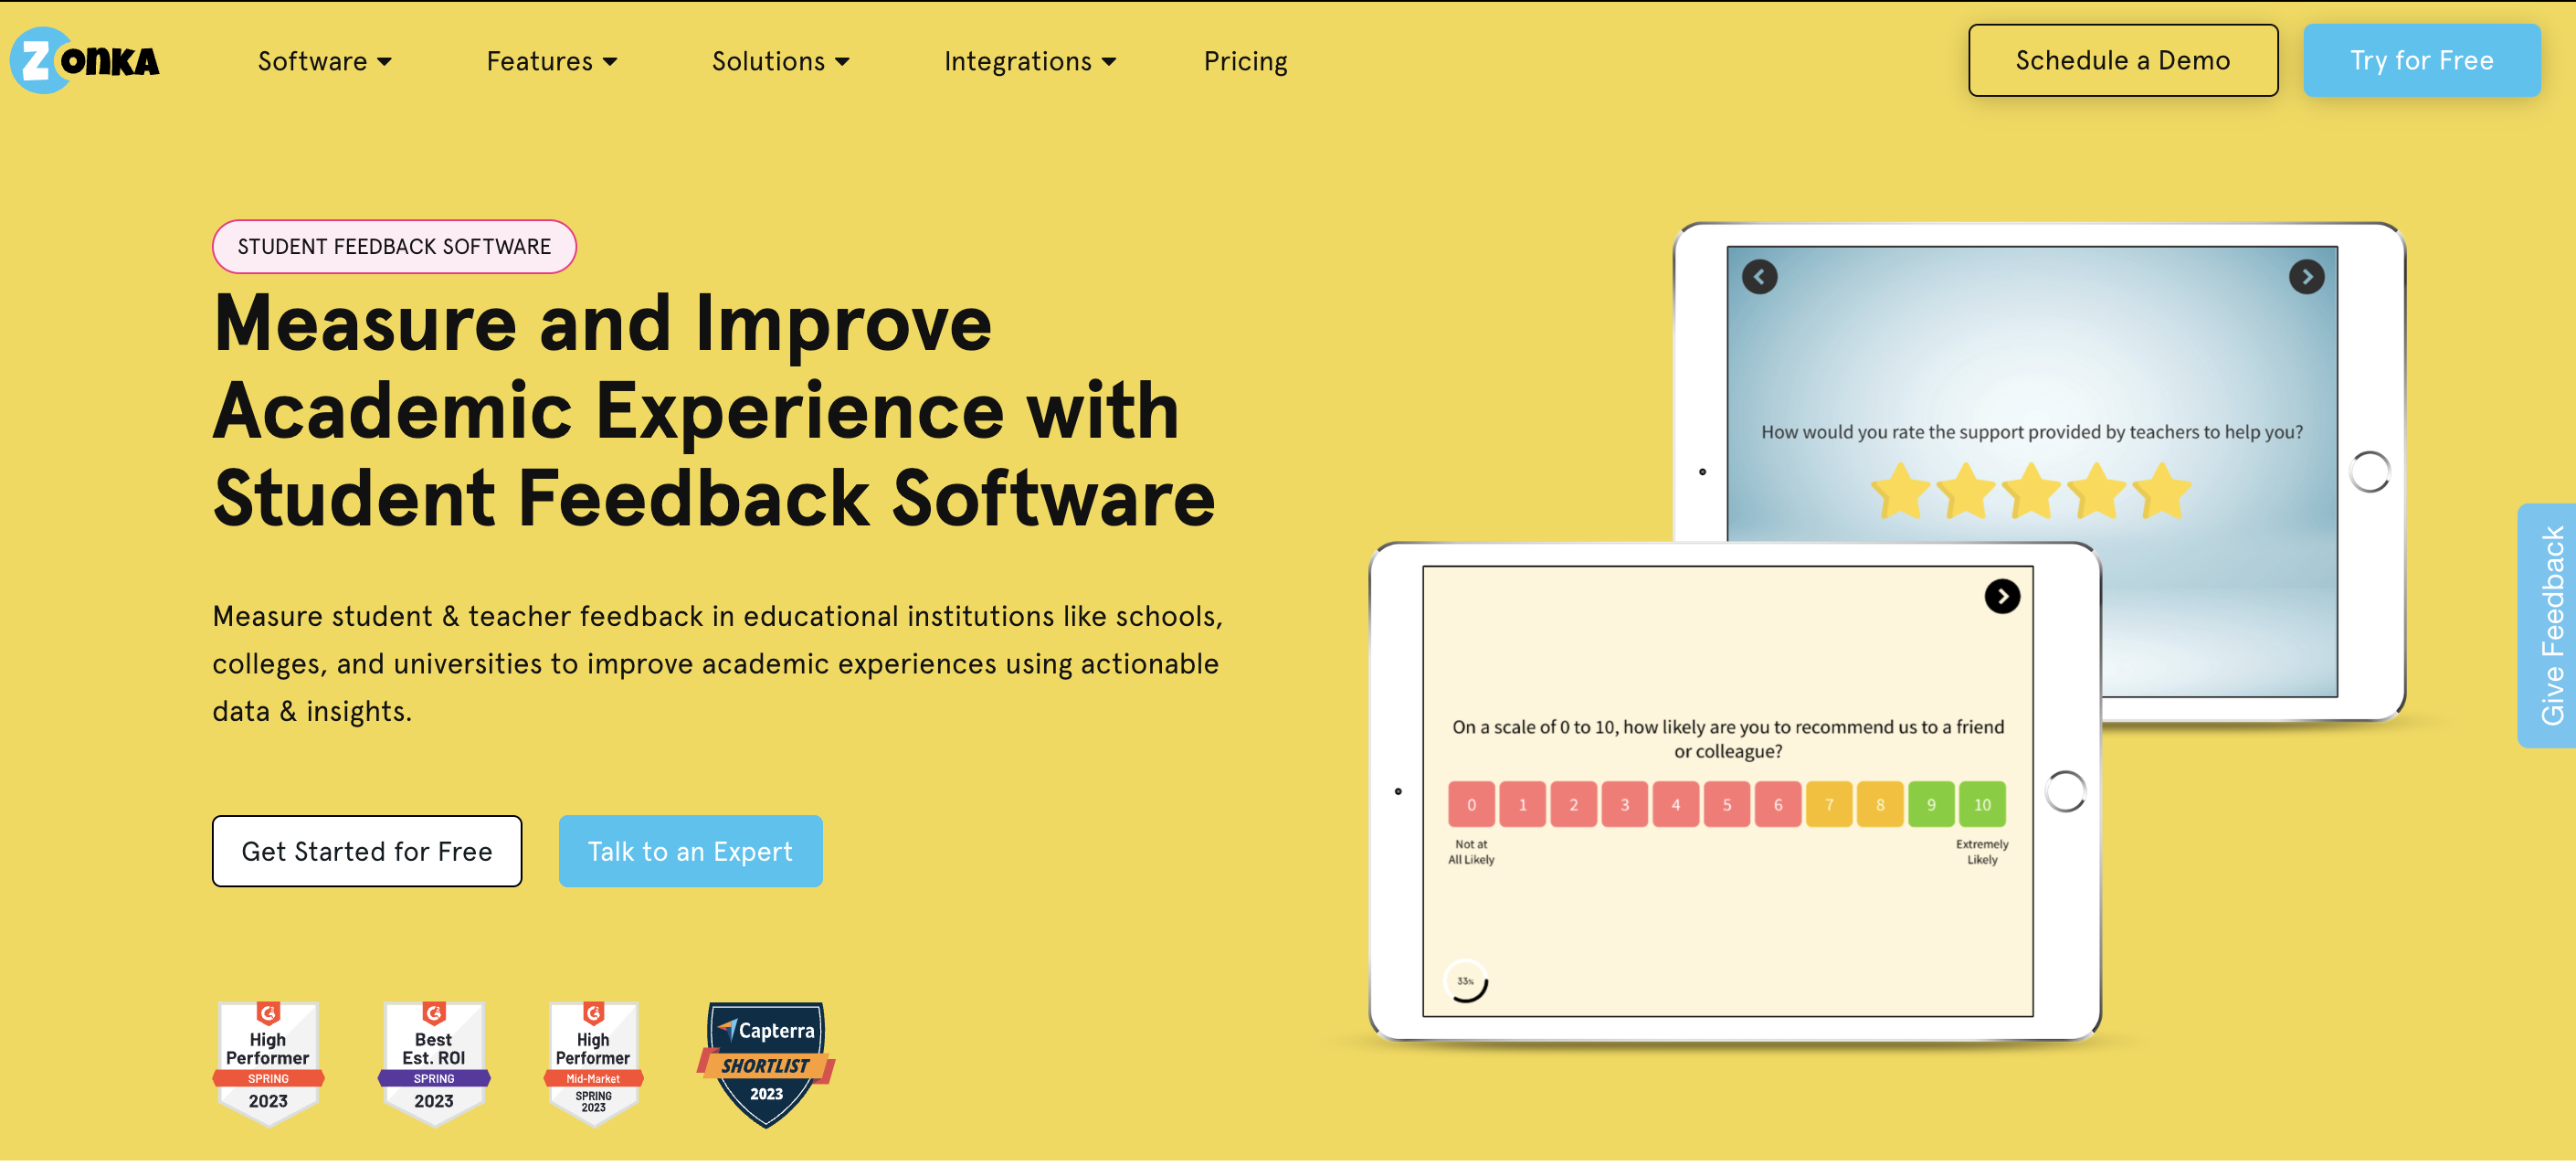Expand the Solutions dropdown menu
Viewport: 2576px width, 1166px height.
[780, 61]
